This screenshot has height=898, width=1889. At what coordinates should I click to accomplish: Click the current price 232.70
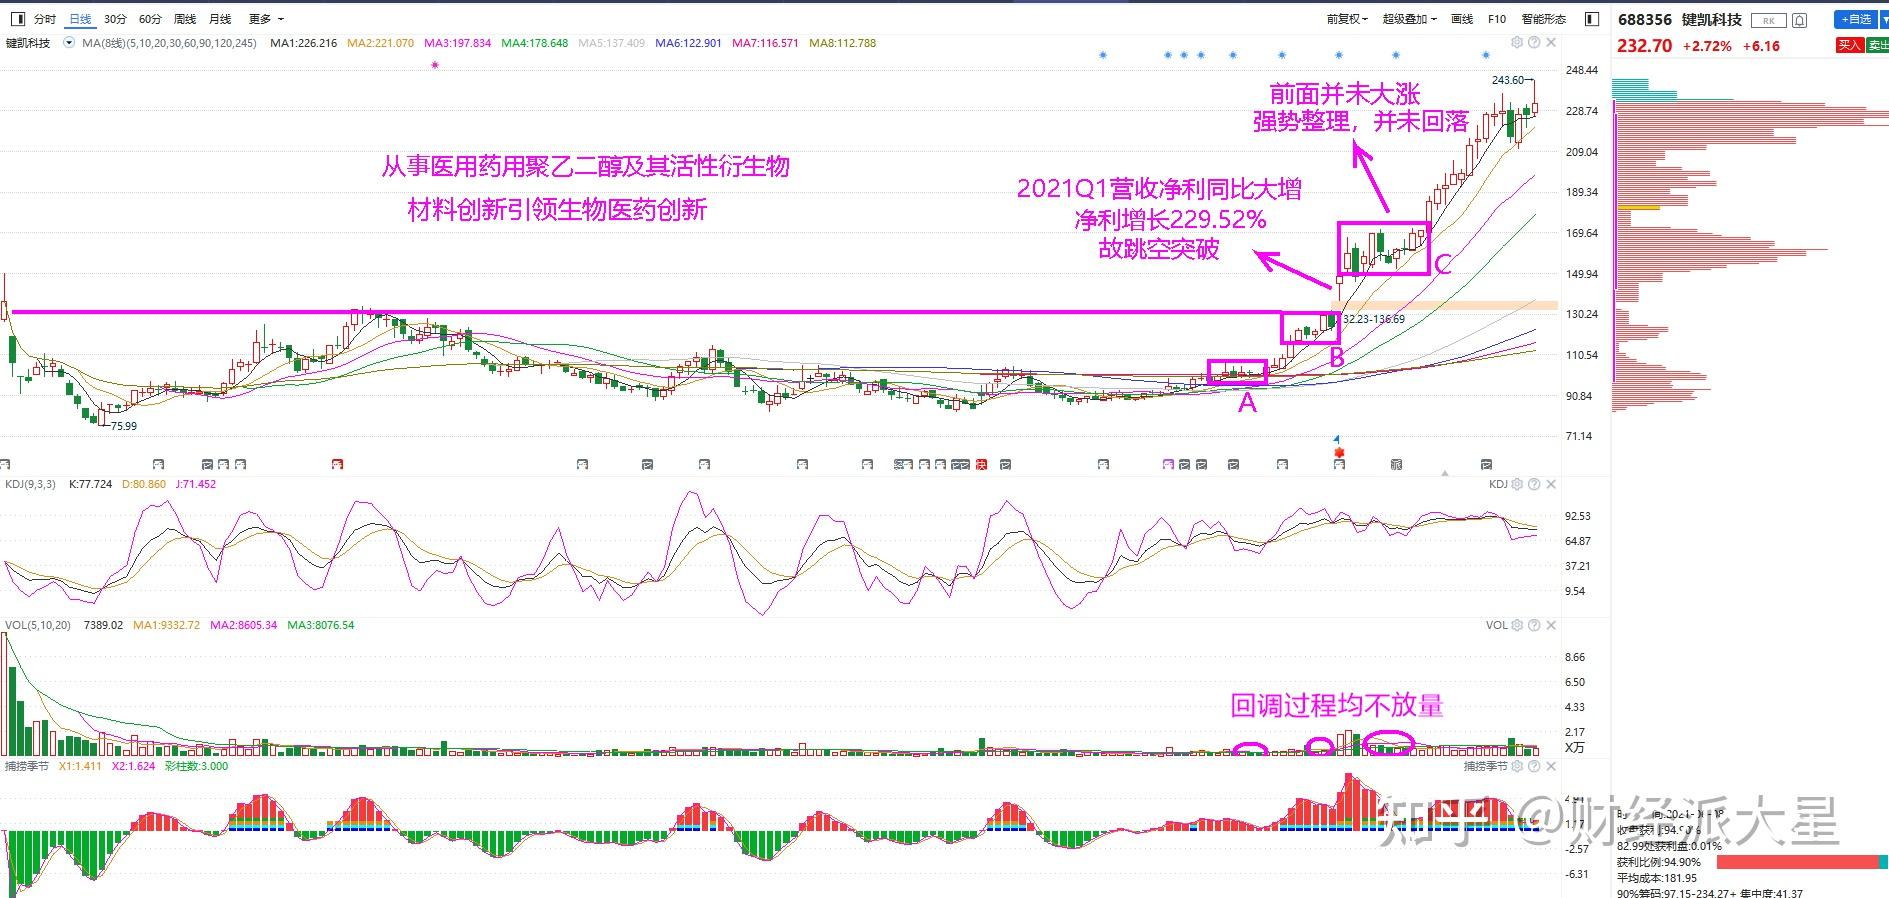tap(1645, 46)
